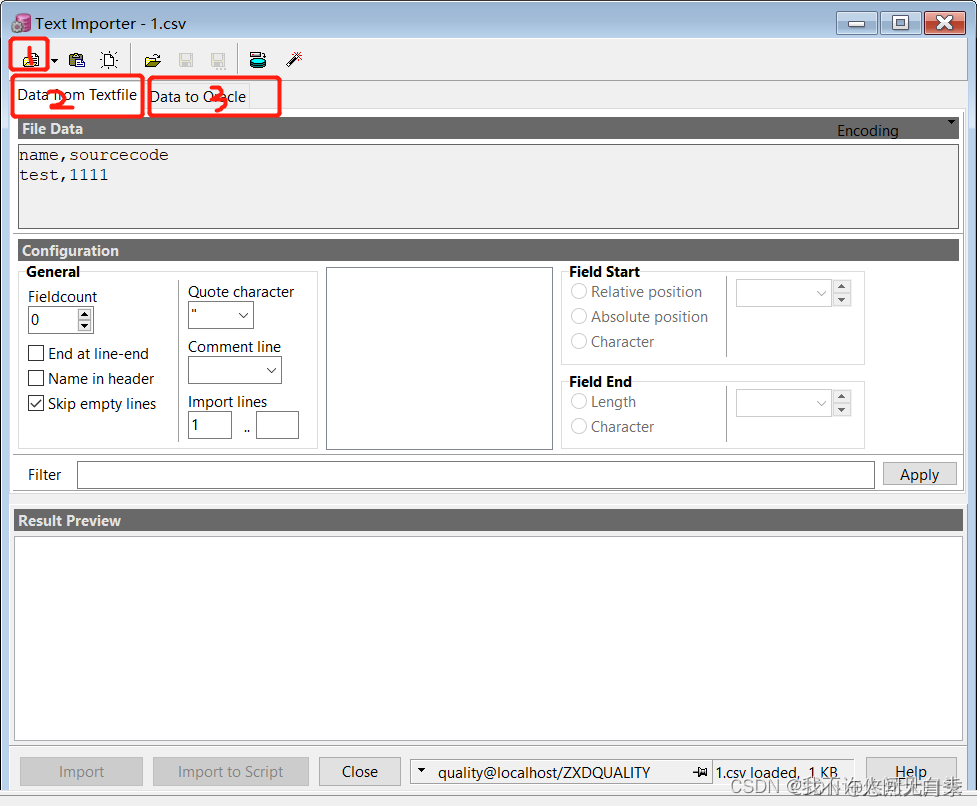Select Relative position radio button

tap(579, 292)
